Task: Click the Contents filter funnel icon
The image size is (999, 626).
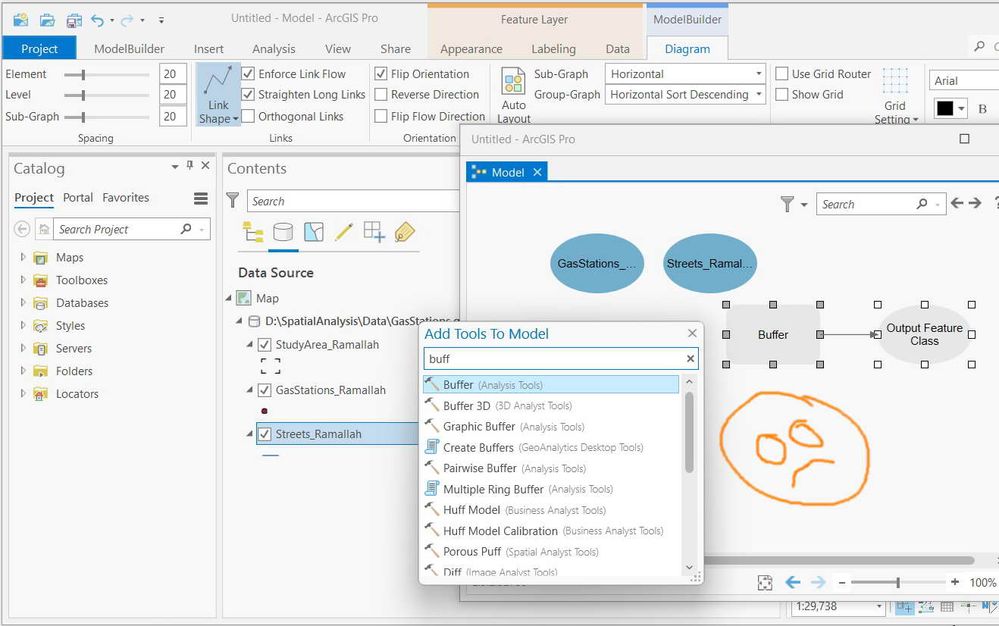Action: [233, 201]
